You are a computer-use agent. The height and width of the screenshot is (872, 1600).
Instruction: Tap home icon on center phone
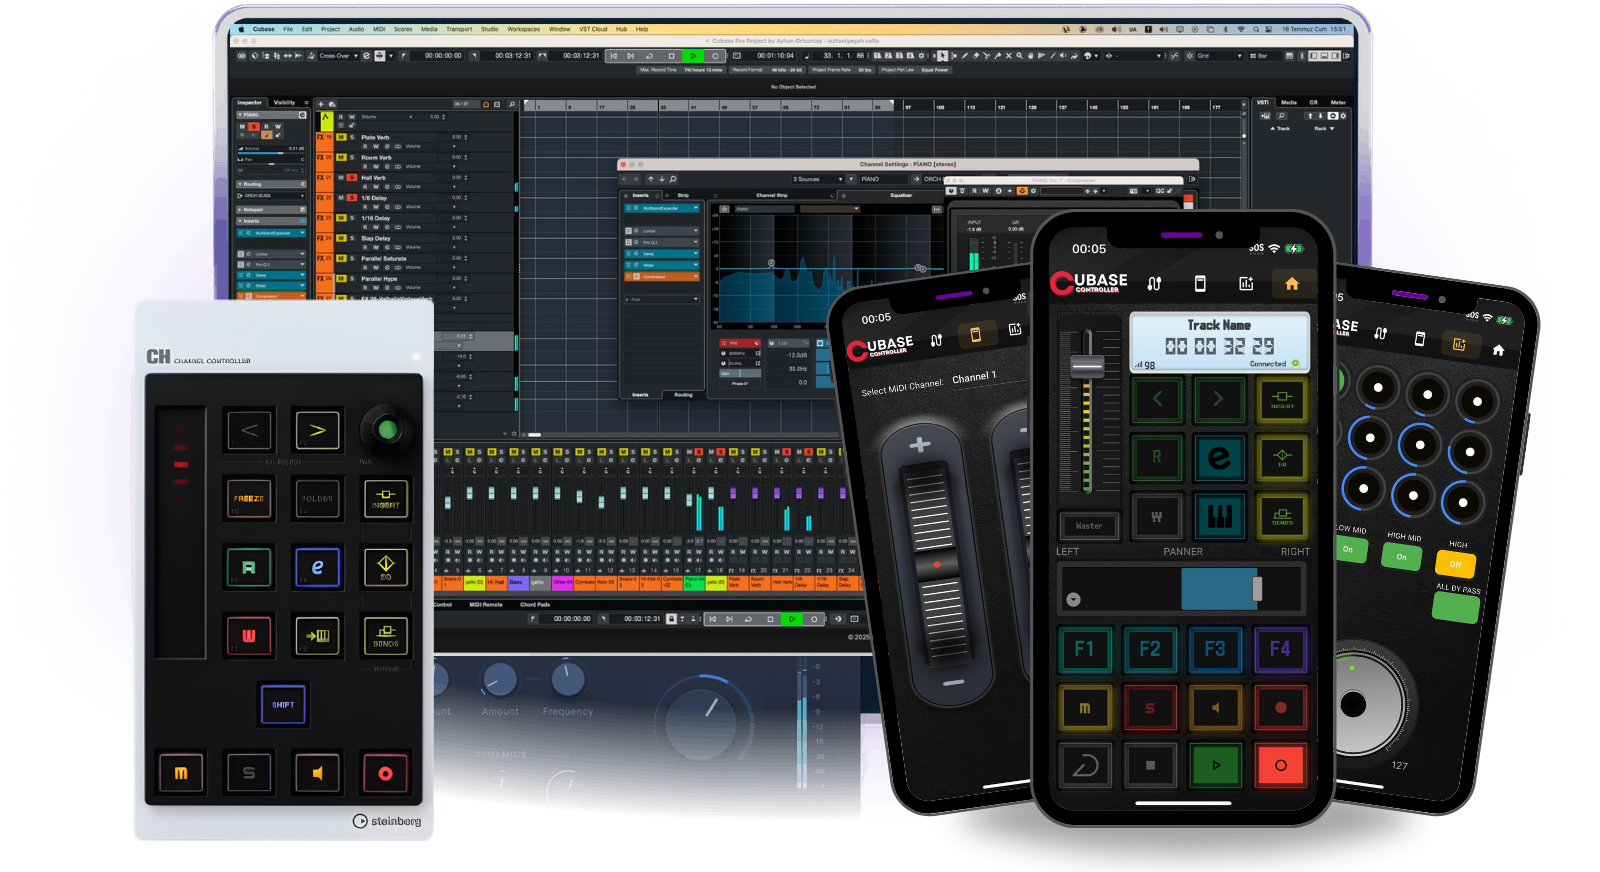coord(1292,284)
